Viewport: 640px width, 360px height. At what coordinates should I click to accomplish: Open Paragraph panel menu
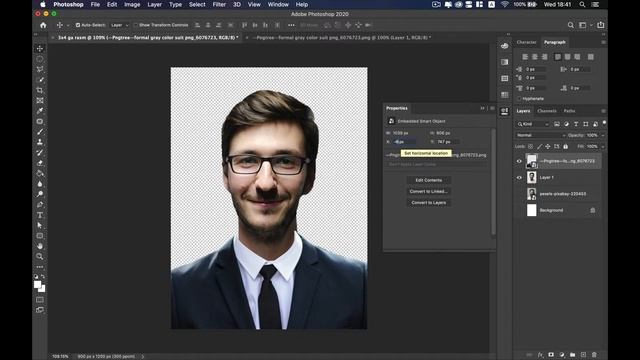(x=603, y=42)
